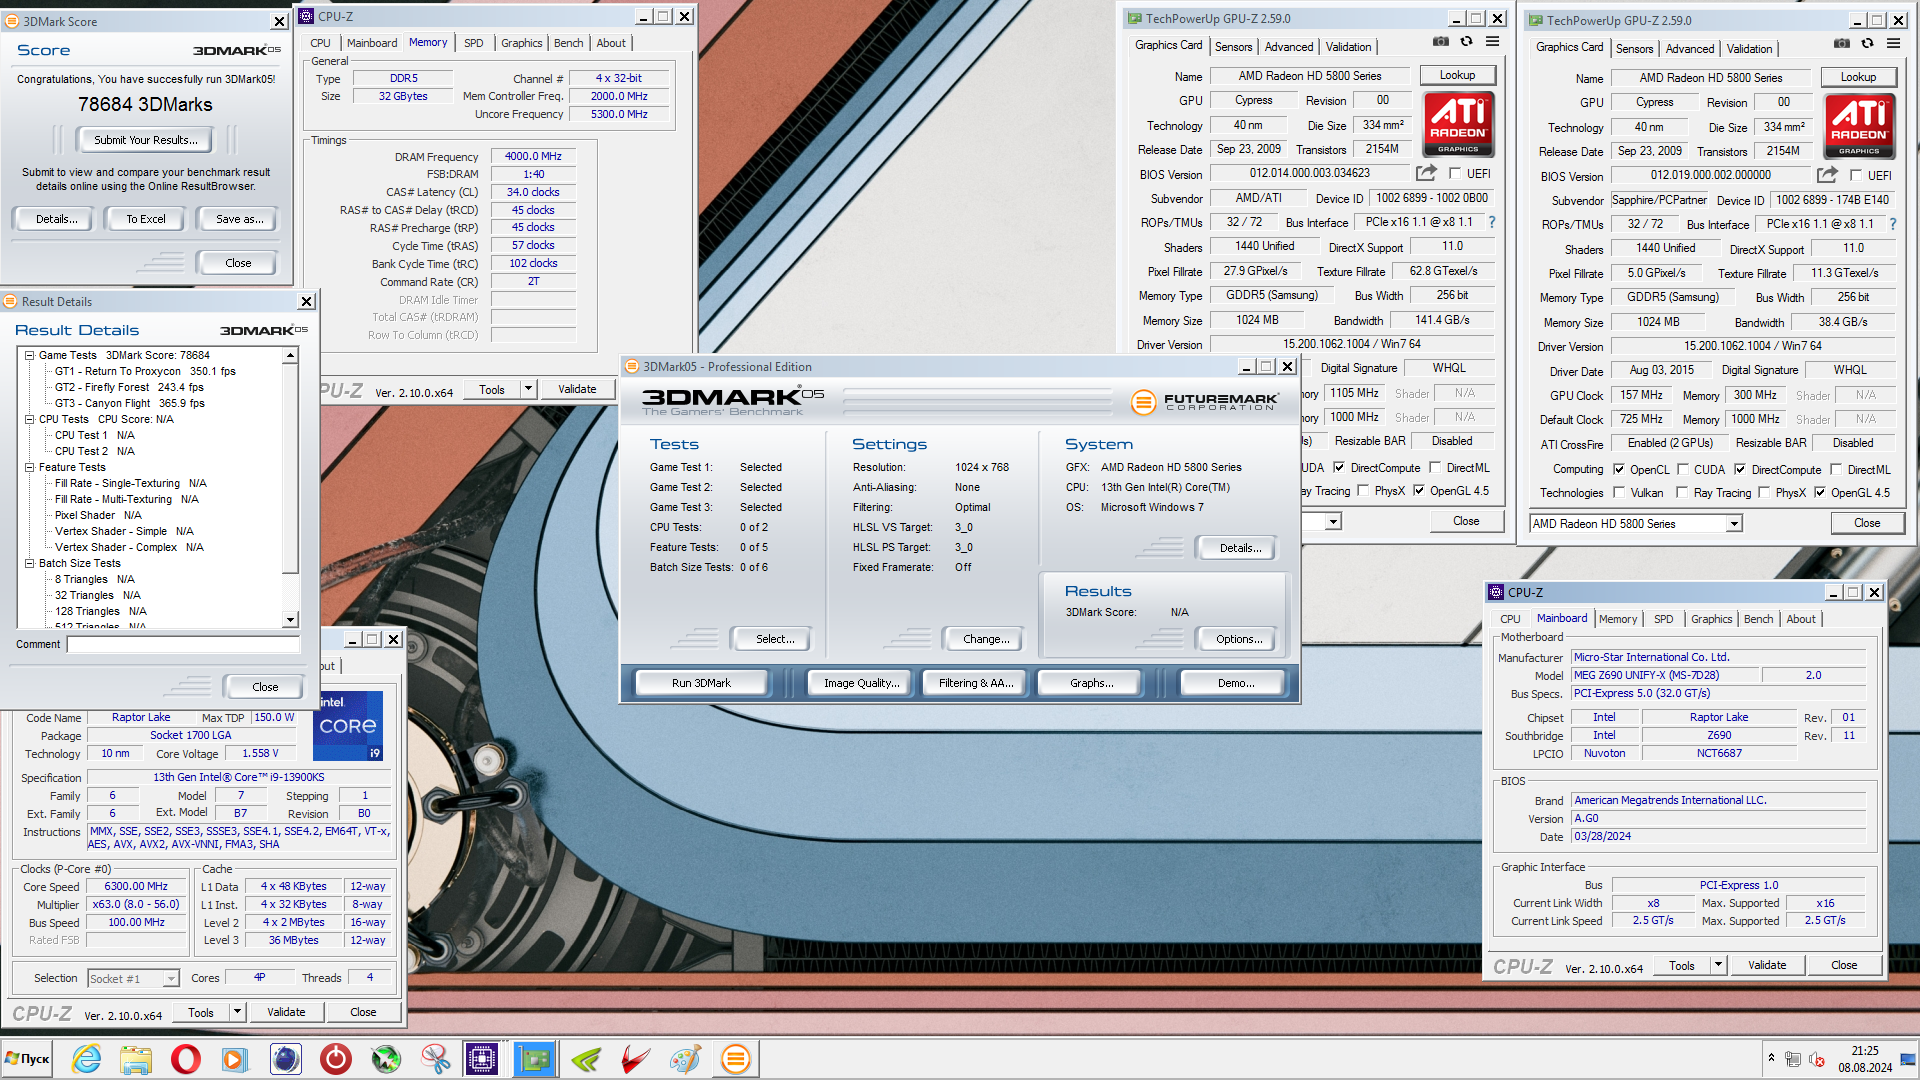Screen dimensions: 1920x1080
Task: Show hidden tray icons arrow
Action: coord(1771,1058)
